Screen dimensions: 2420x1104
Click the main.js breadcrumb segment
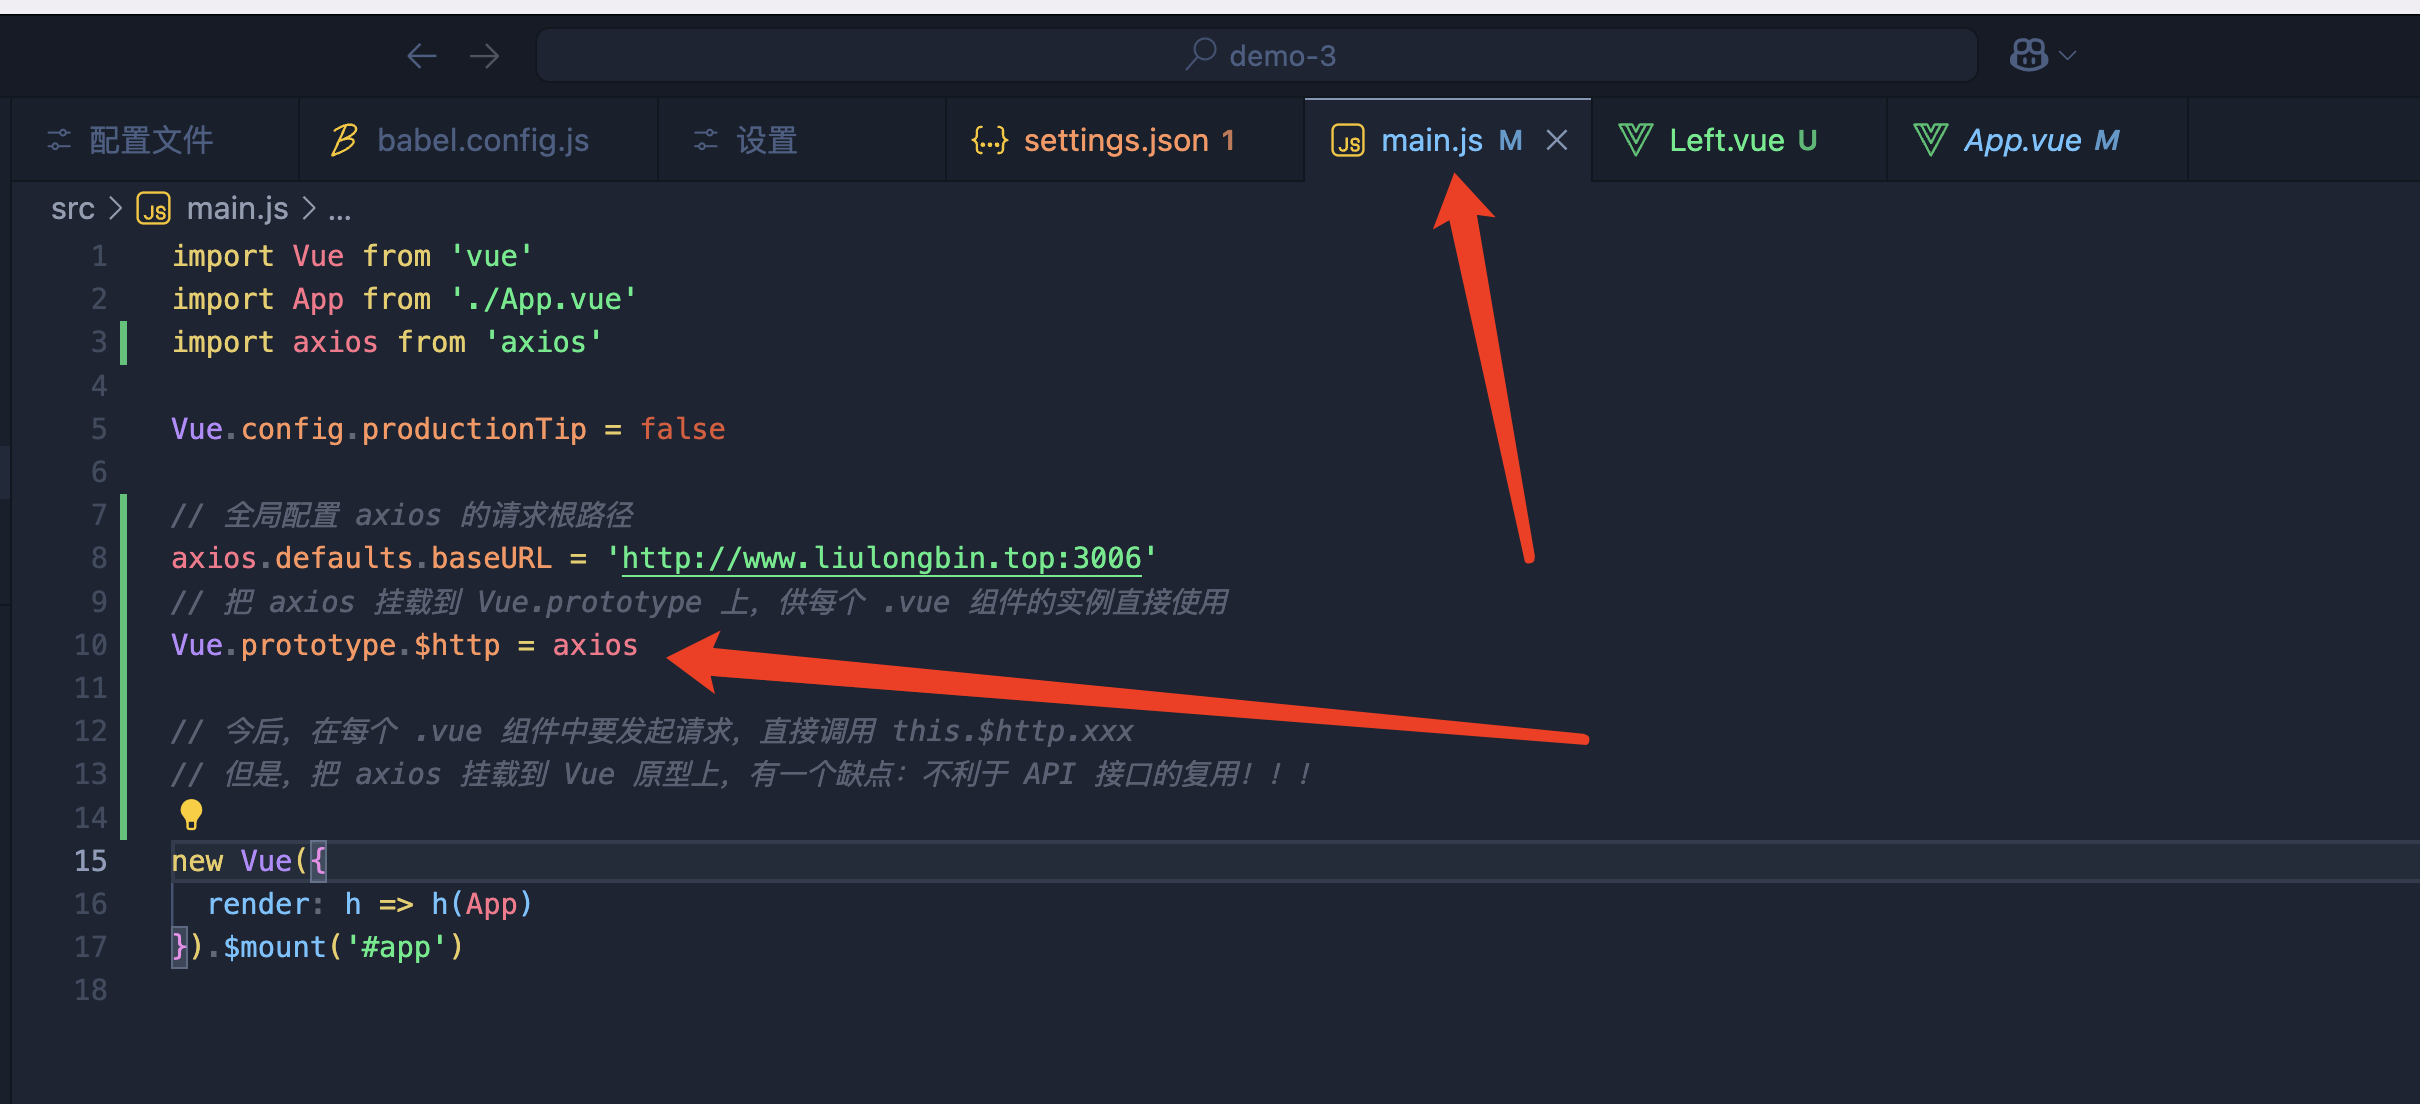(237, 209)
